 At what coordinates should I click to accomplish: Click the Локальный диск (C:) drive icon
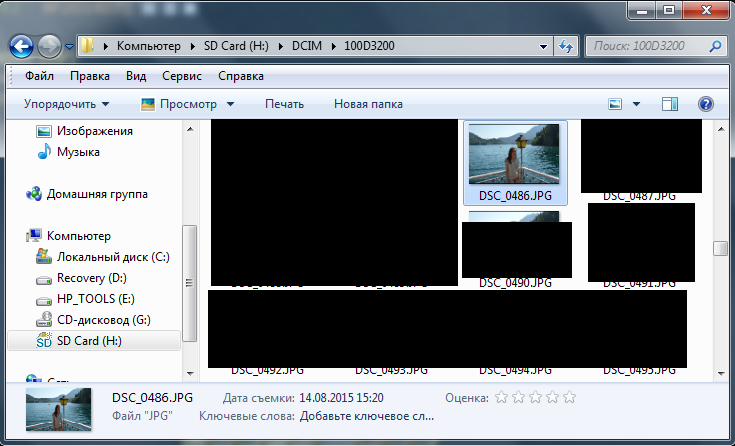(x=44, y=256)
